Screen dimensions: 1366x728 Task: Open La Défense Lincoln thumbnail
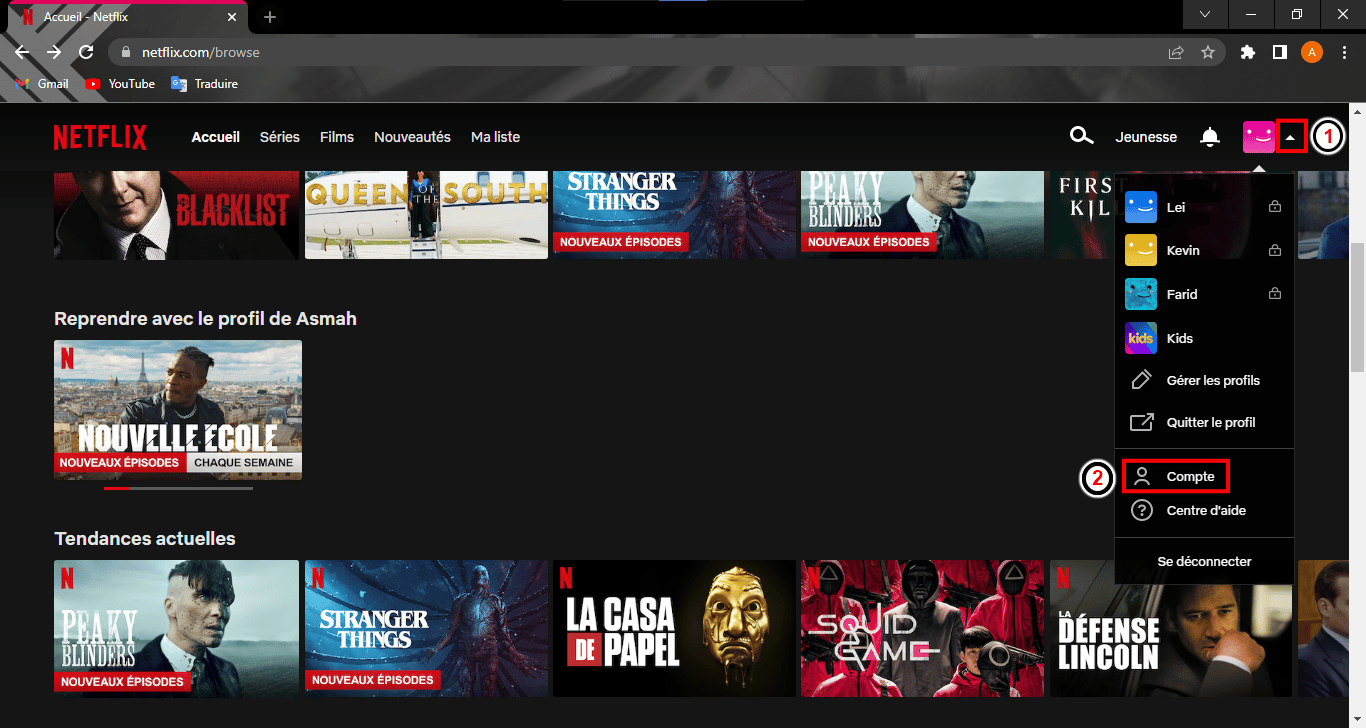click(1172, 628)
